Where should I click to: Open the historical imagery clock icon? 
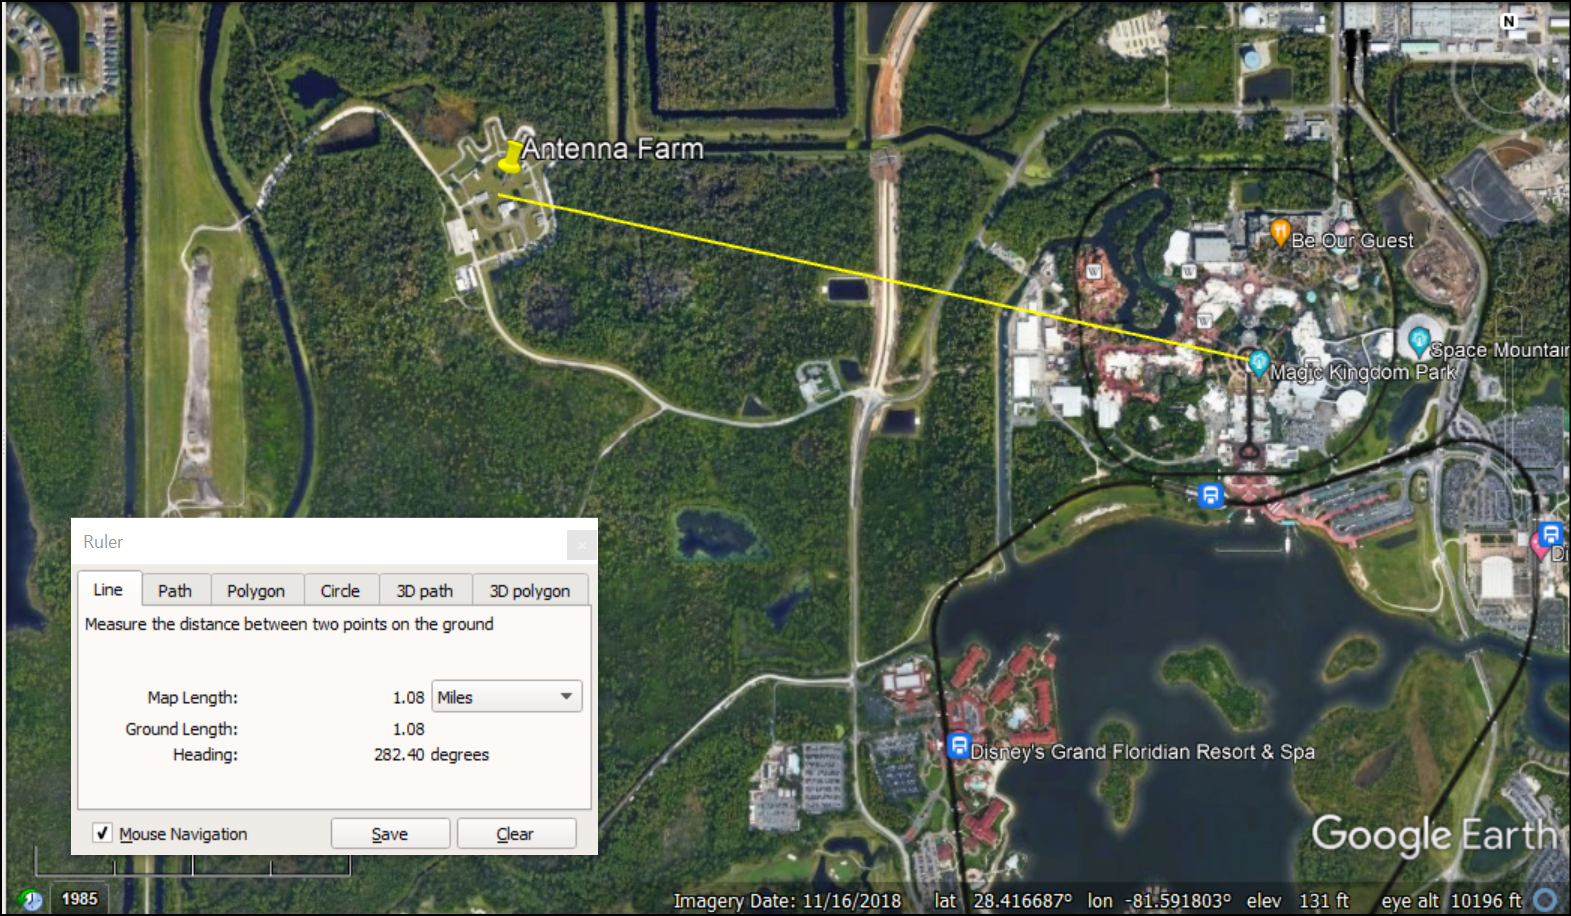tap(31, 899)
